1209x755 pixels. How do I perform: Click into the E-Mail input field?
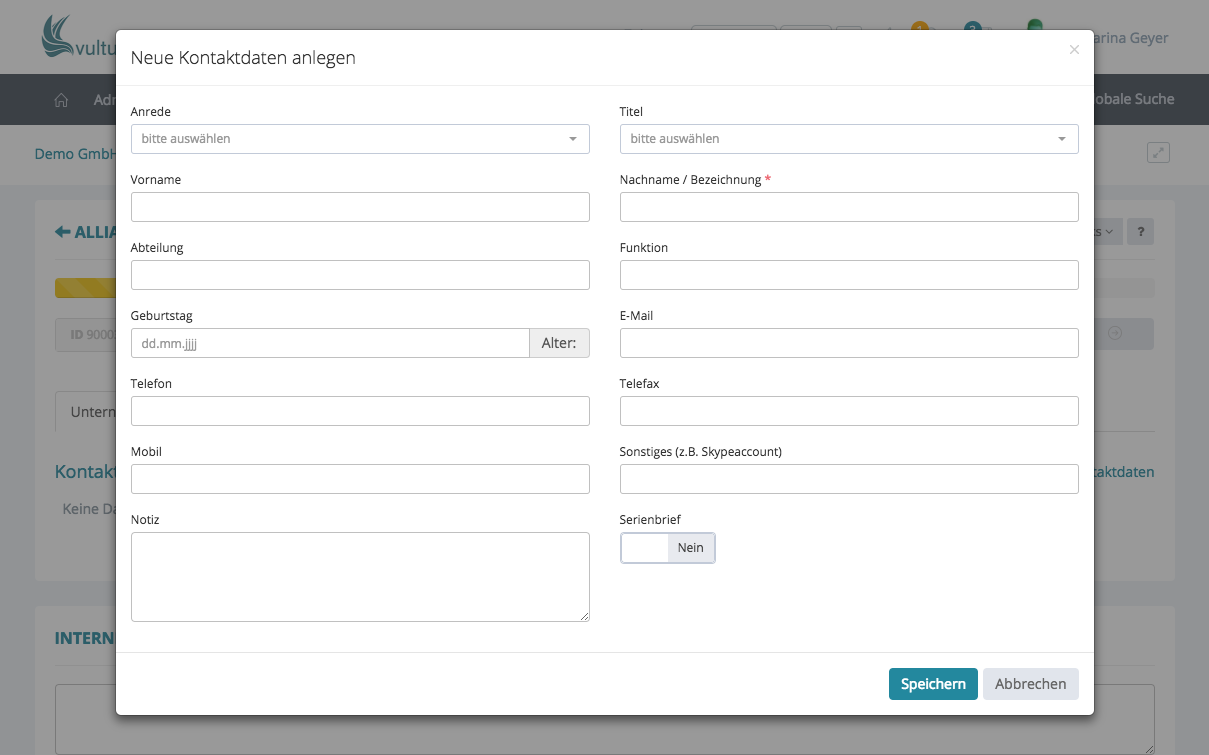(x=848, y=343)
